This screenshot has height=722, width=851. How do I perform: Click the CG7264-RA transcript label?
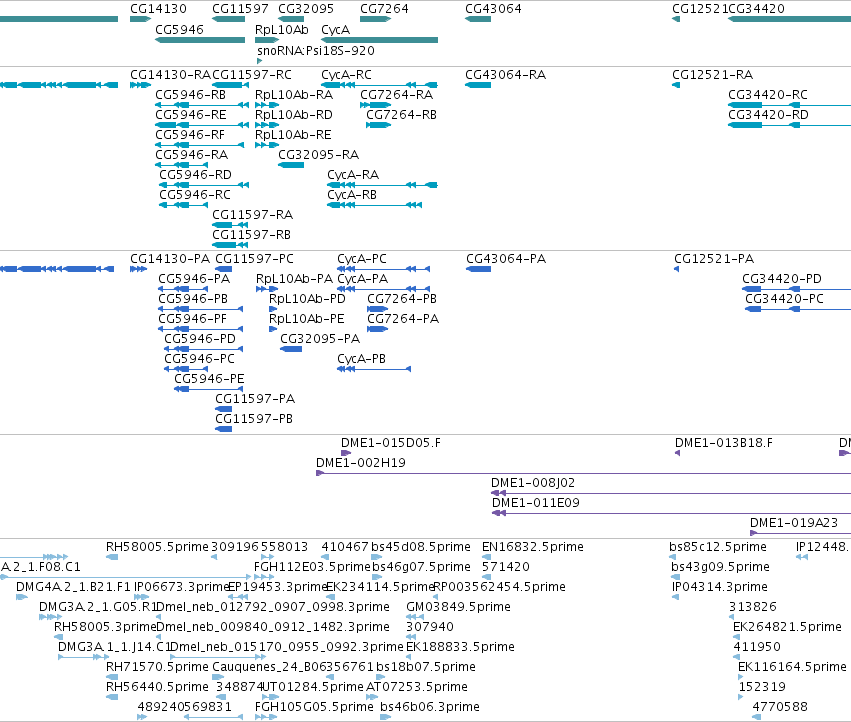[x=397, y=95]
